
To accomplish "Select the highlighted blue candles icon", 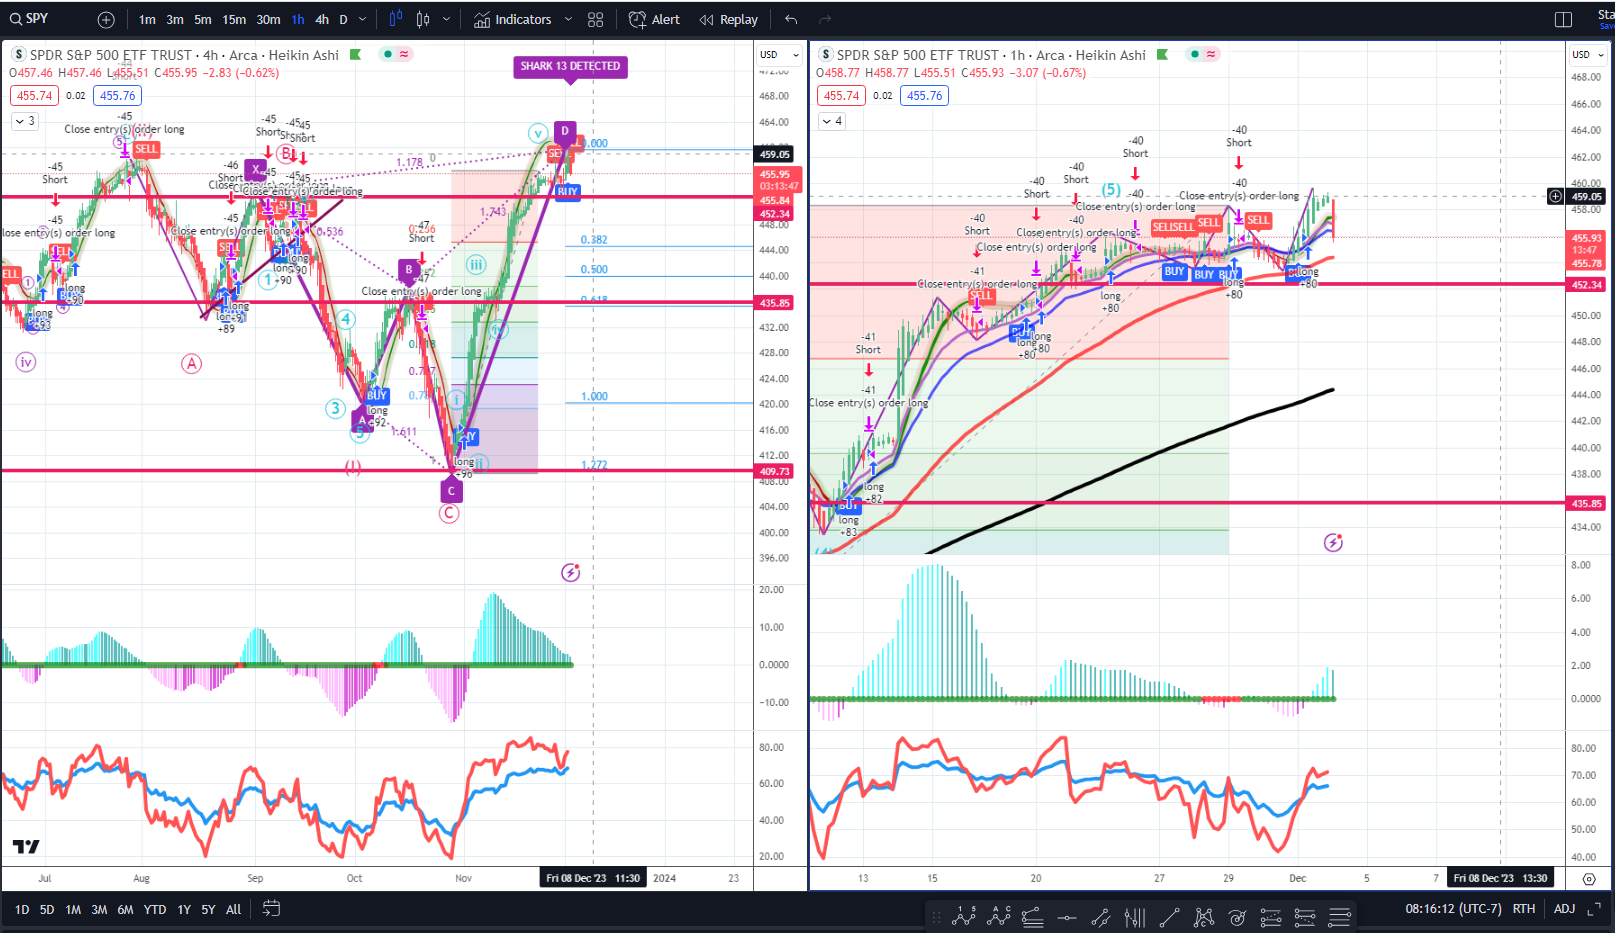I will click(396, 19).
